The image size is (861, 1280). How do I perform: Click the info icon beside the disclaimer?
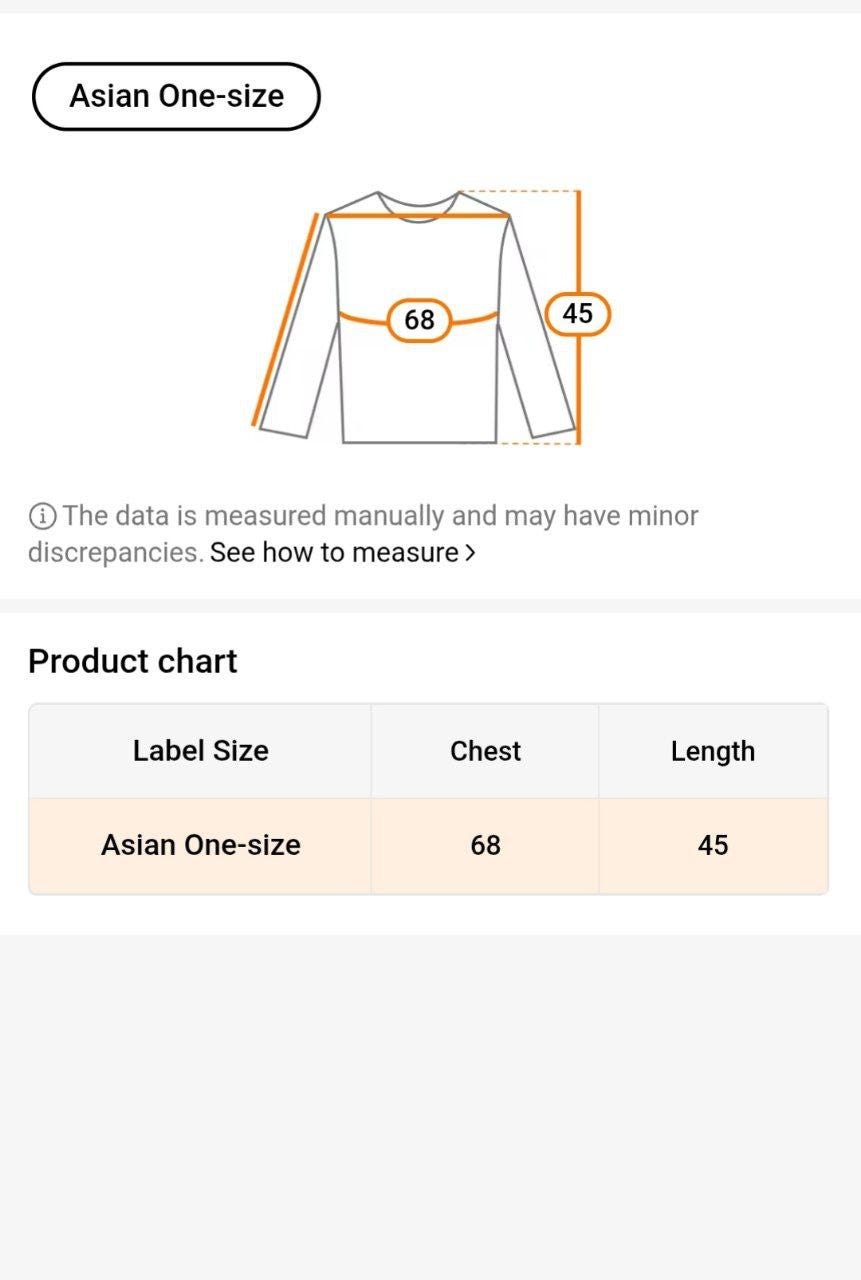42,517
